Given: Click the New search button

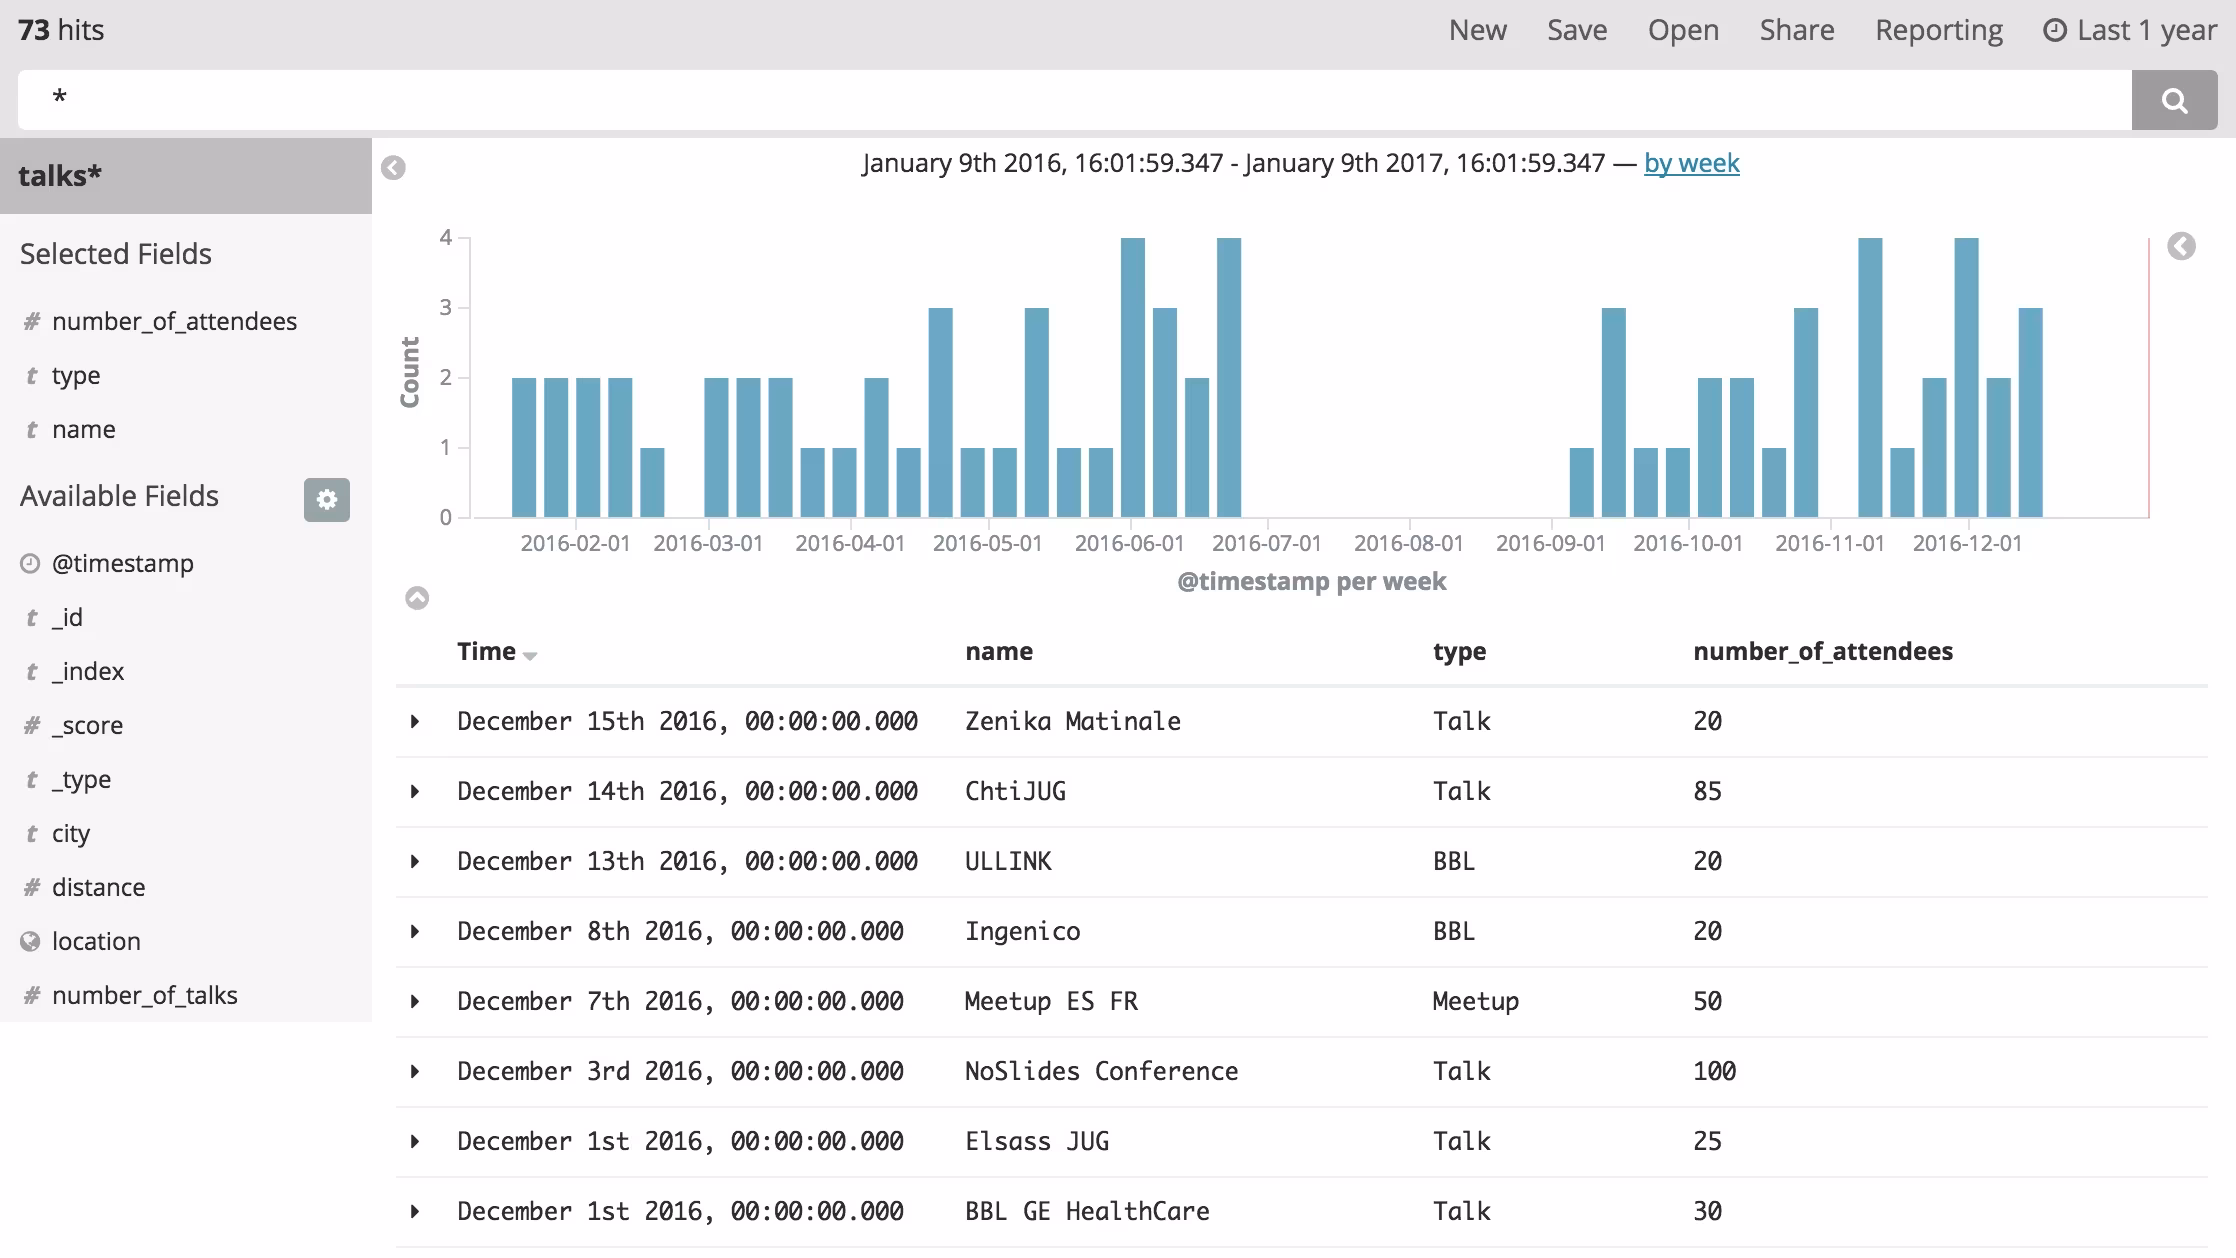Looking at the screenshot, I should [x=1477, y=30].
